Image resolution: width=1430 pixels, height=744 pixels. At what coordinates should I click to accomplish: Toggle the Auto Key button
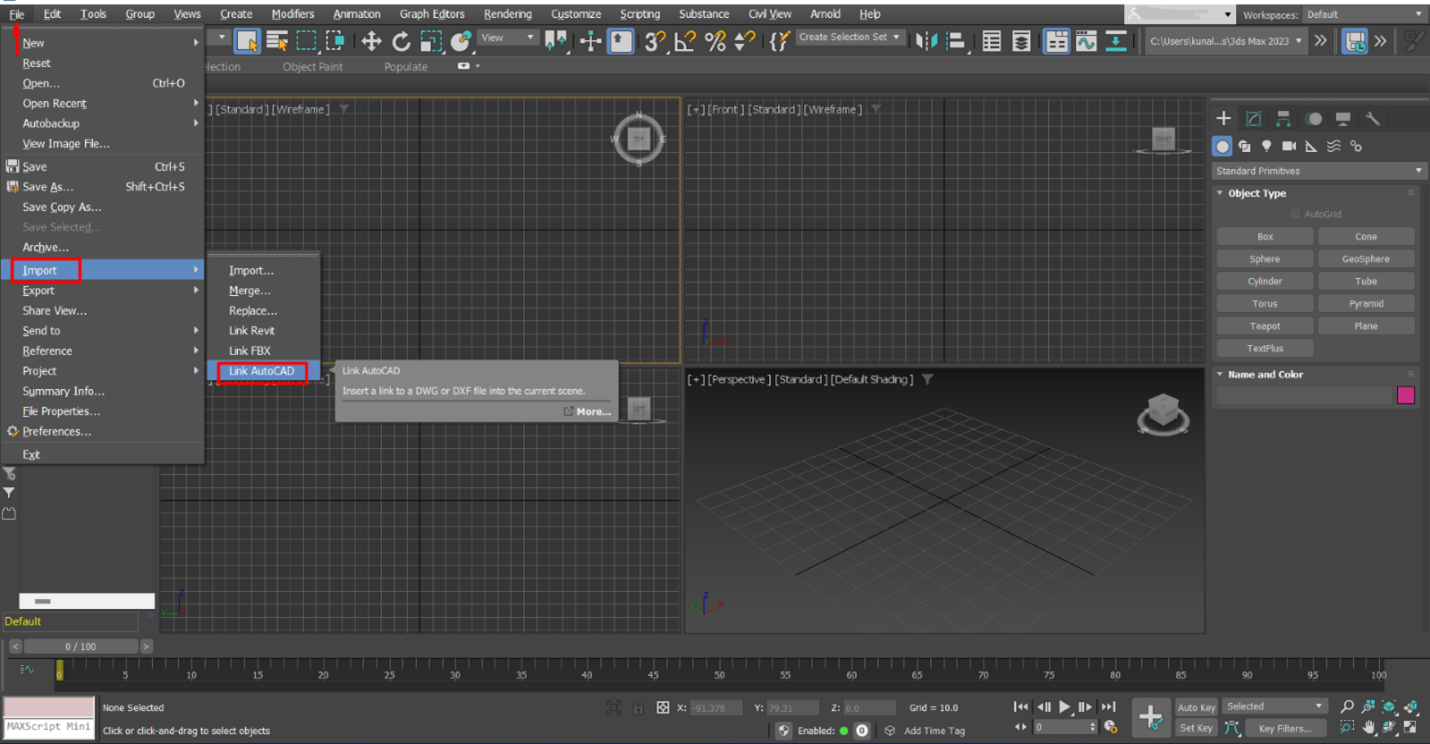click(1196, 707)
